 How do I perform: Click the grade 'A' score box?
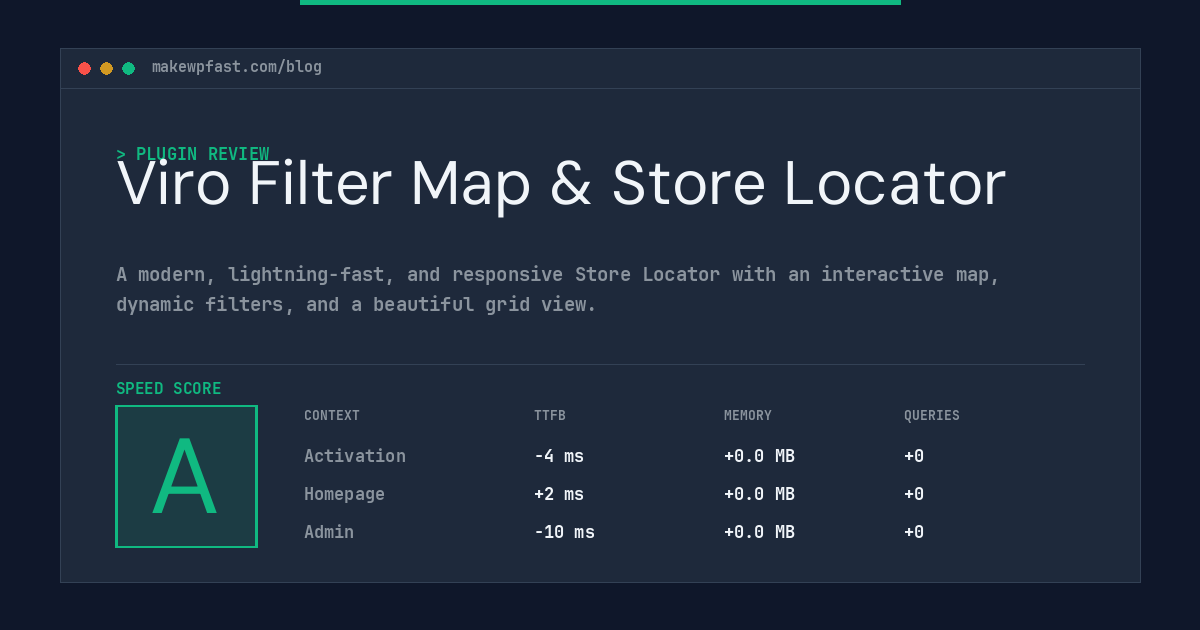186,476
